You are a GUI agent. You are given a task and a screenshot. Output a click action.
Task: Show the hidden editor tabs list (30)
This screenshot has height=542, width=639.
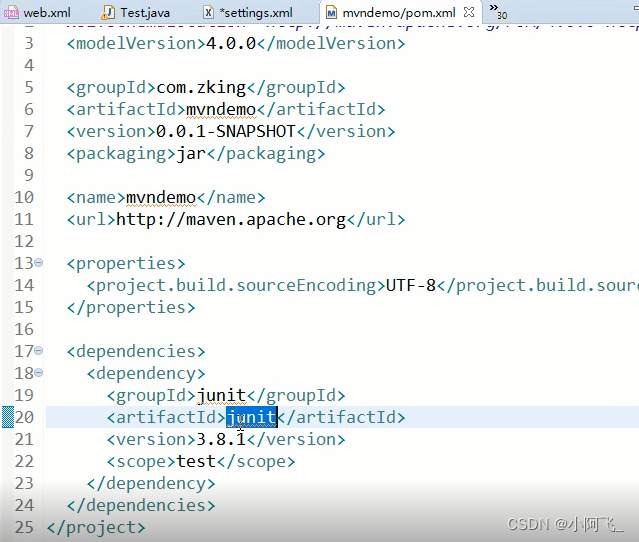(498, 12)
